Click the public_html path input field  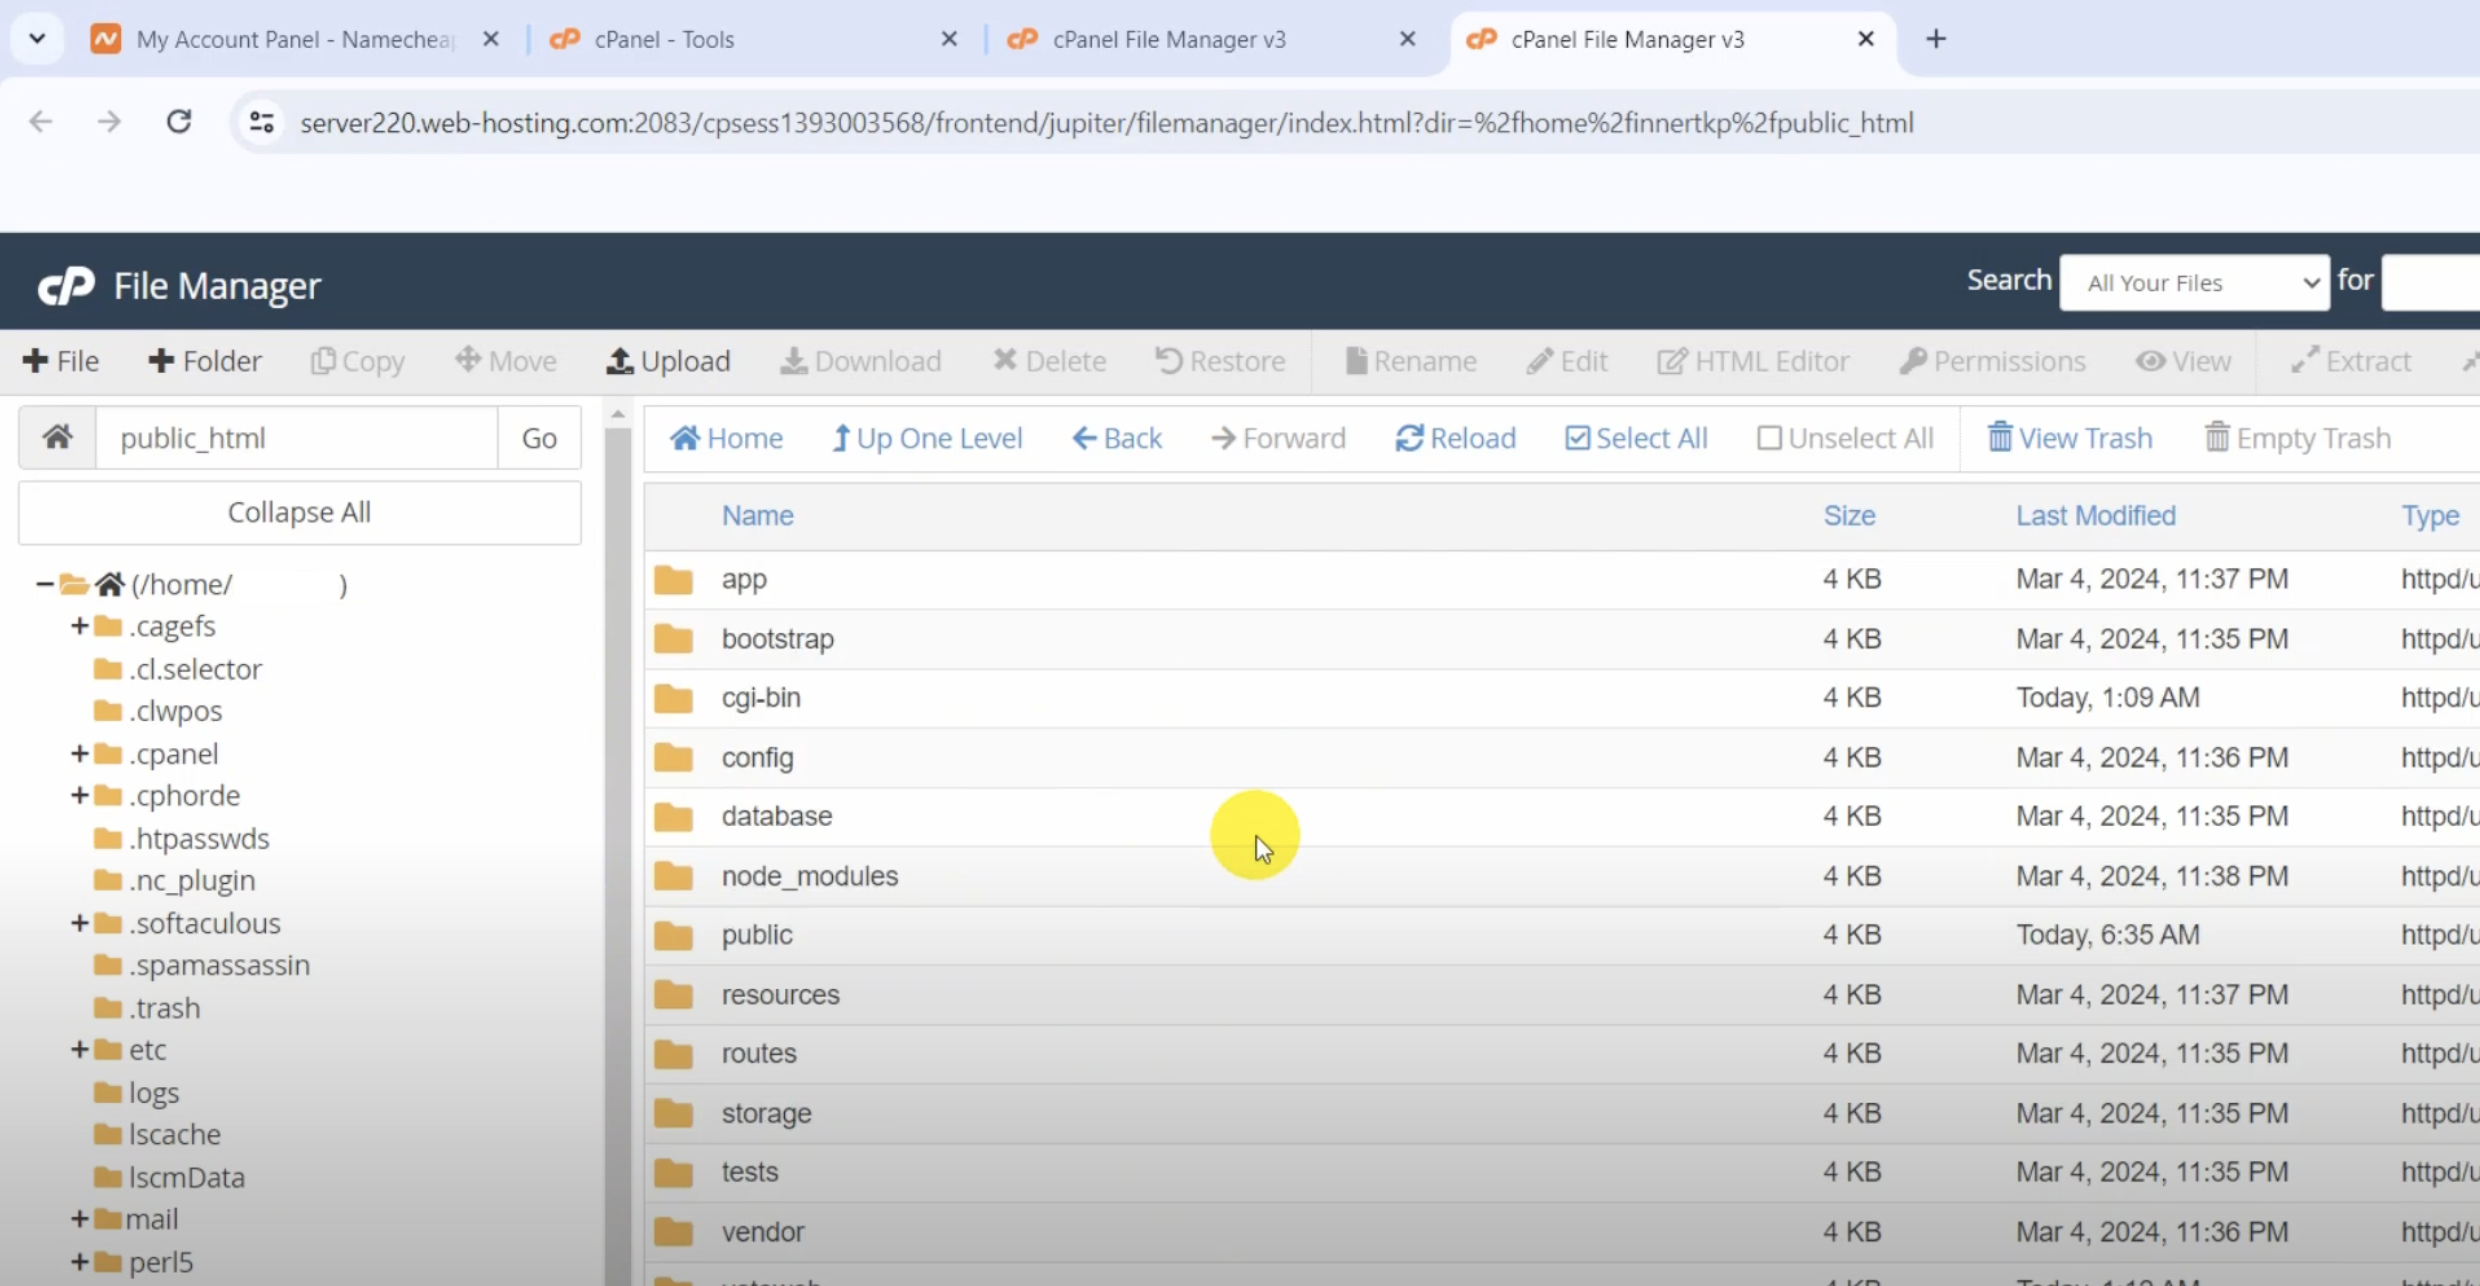pos(297,437)
